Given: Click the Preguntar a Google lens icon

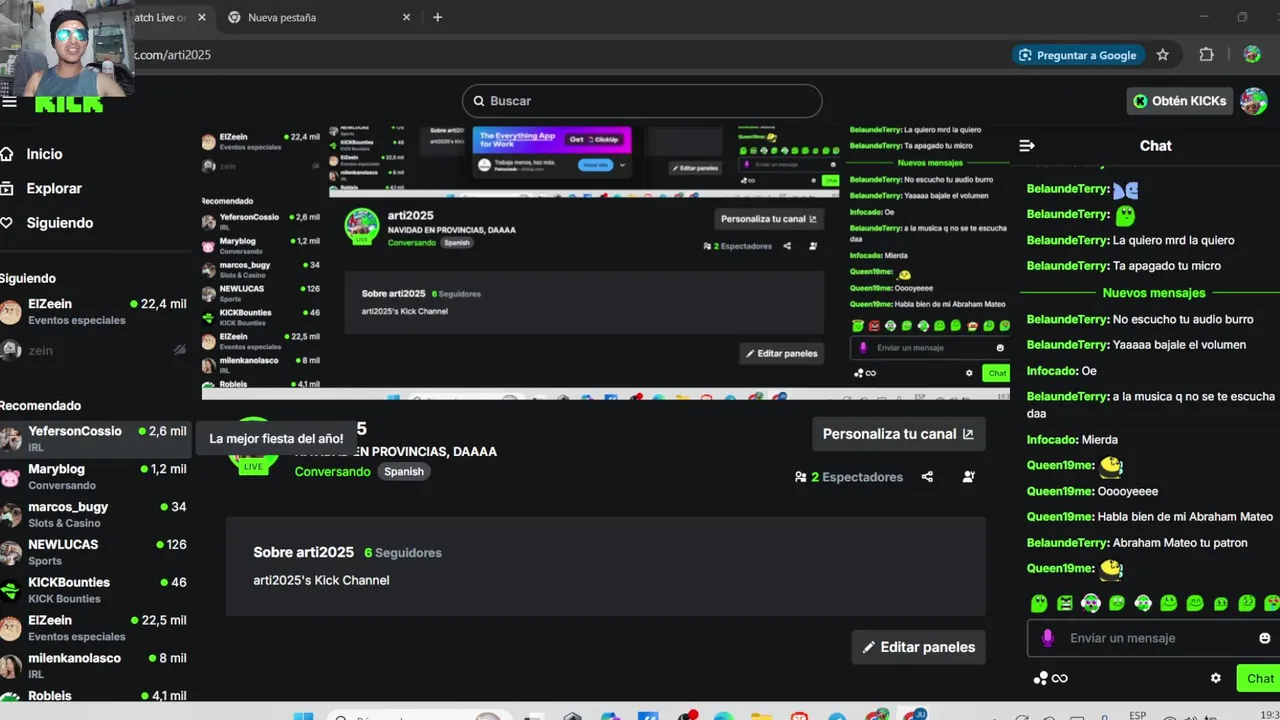Looking at the screenshot, I should click(x=1025, y=55).
